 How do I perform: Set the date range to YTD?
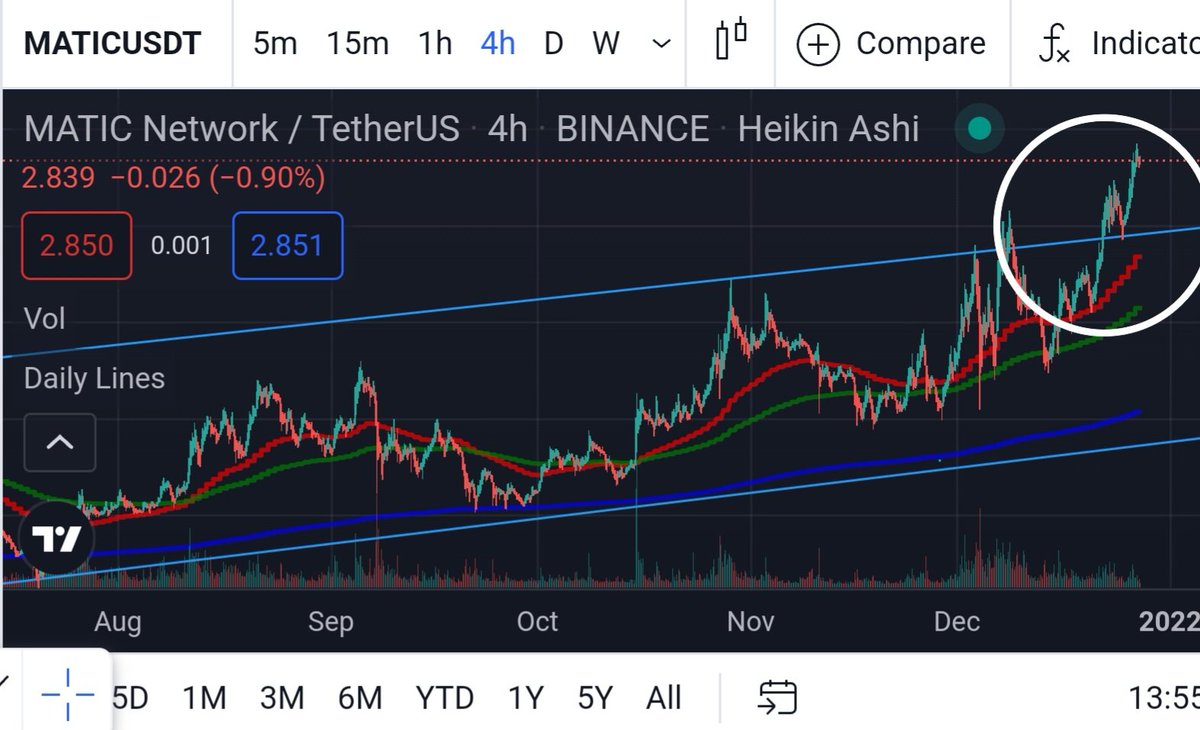pos(445,697)
